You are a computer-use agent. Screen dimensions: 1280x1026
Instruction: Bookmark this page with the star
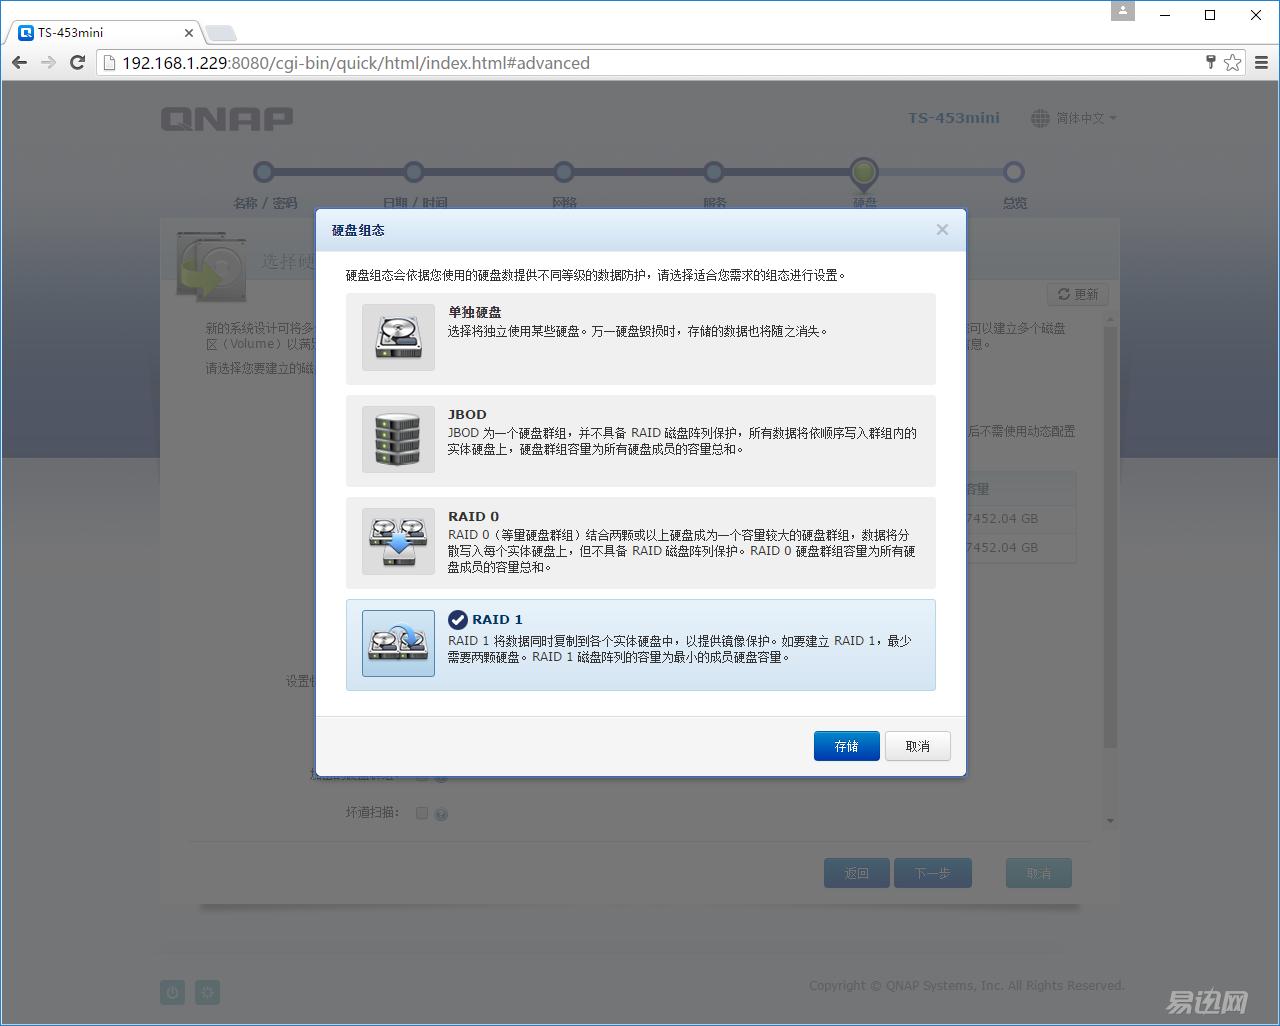coord(1233,63)
